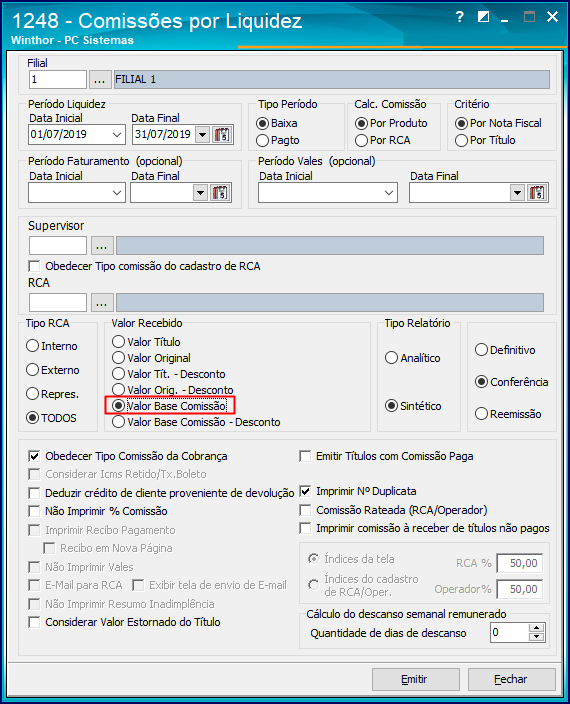Open the RCA lookup ellipsis button
Viewport: 570px width, 704px height.
[x=102, y=303]
